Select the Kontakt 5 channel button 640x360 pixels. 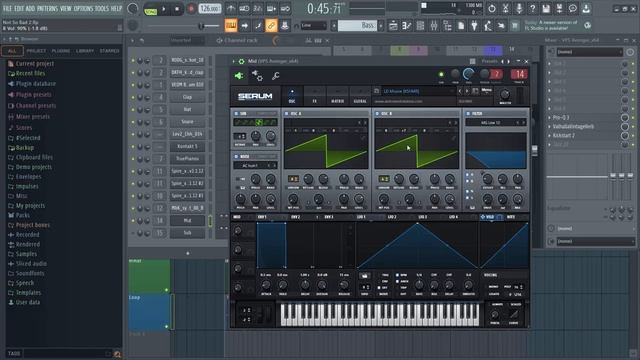187,146
